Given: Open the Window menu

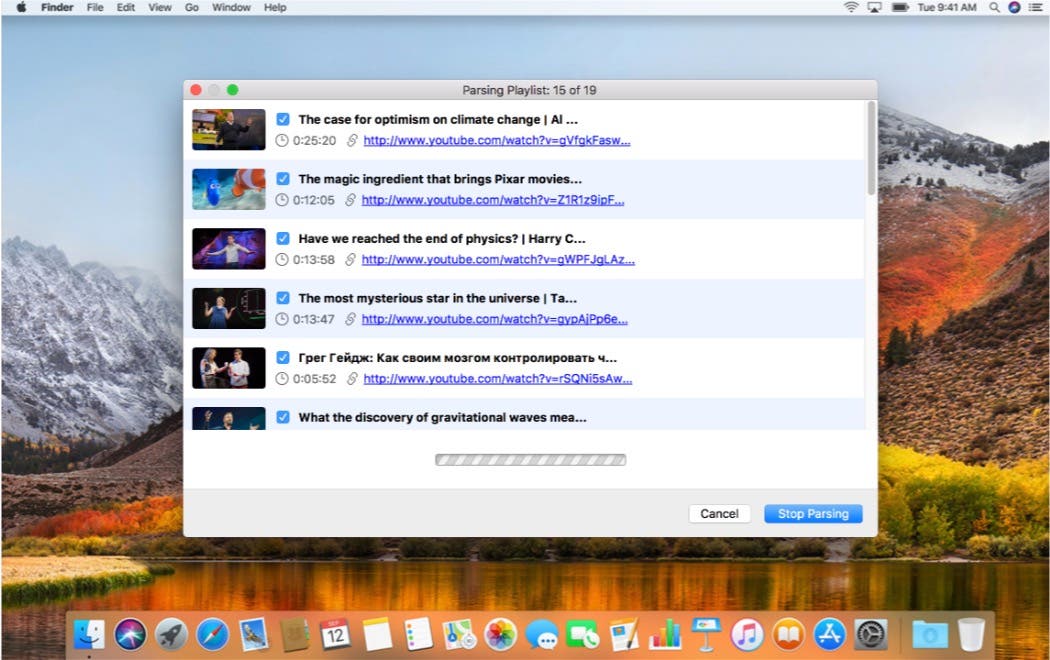Looking at the screenshot, I should (231, 7).
